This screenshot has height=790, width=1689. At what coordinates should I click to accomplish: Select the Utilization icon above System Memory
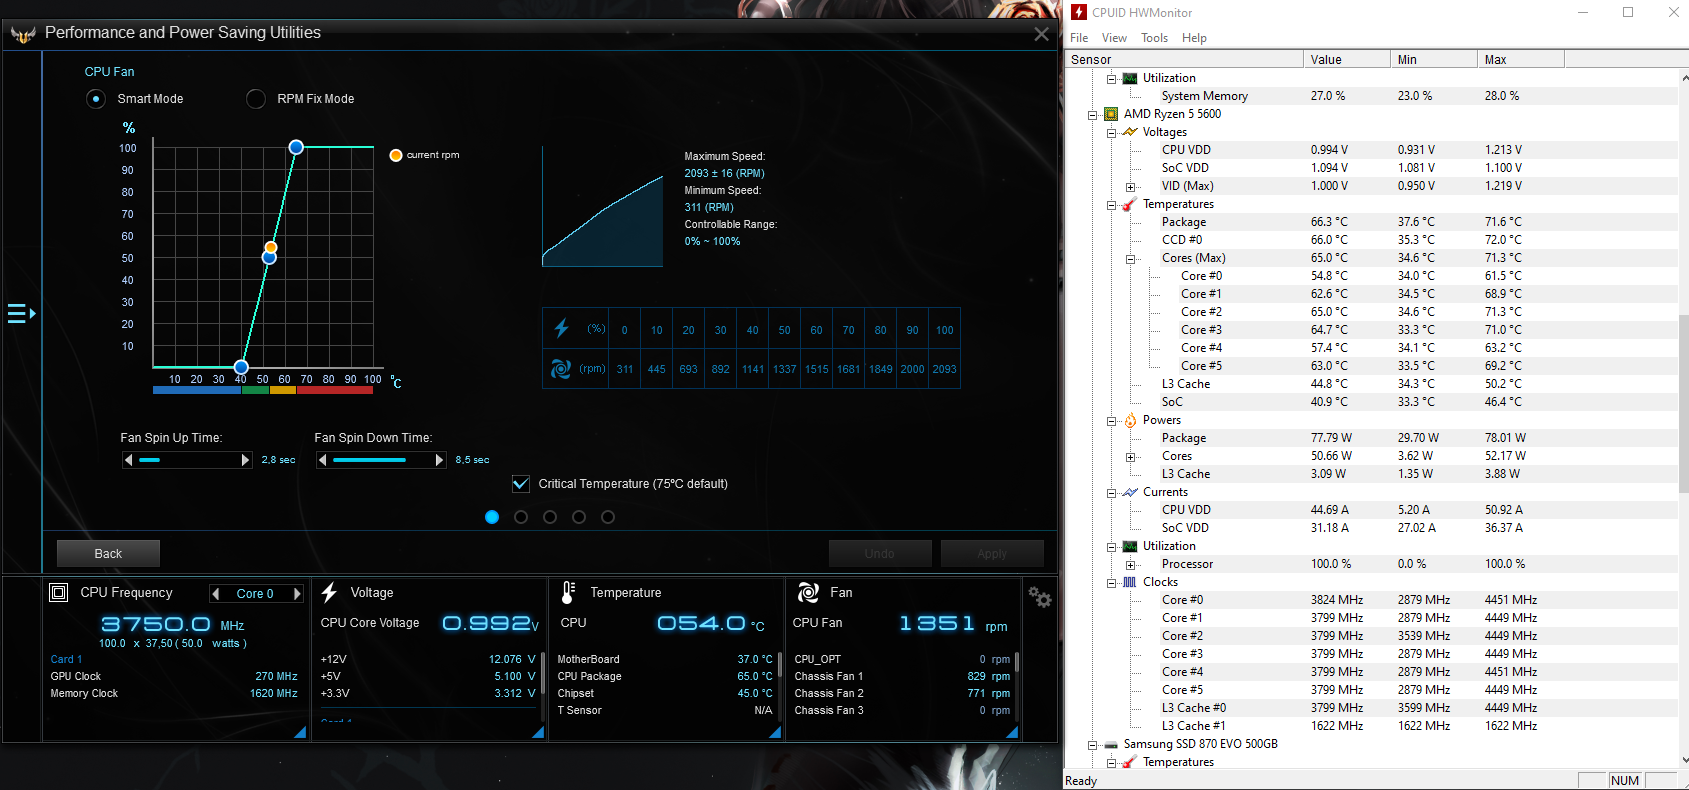click(x=1130, y=78)
